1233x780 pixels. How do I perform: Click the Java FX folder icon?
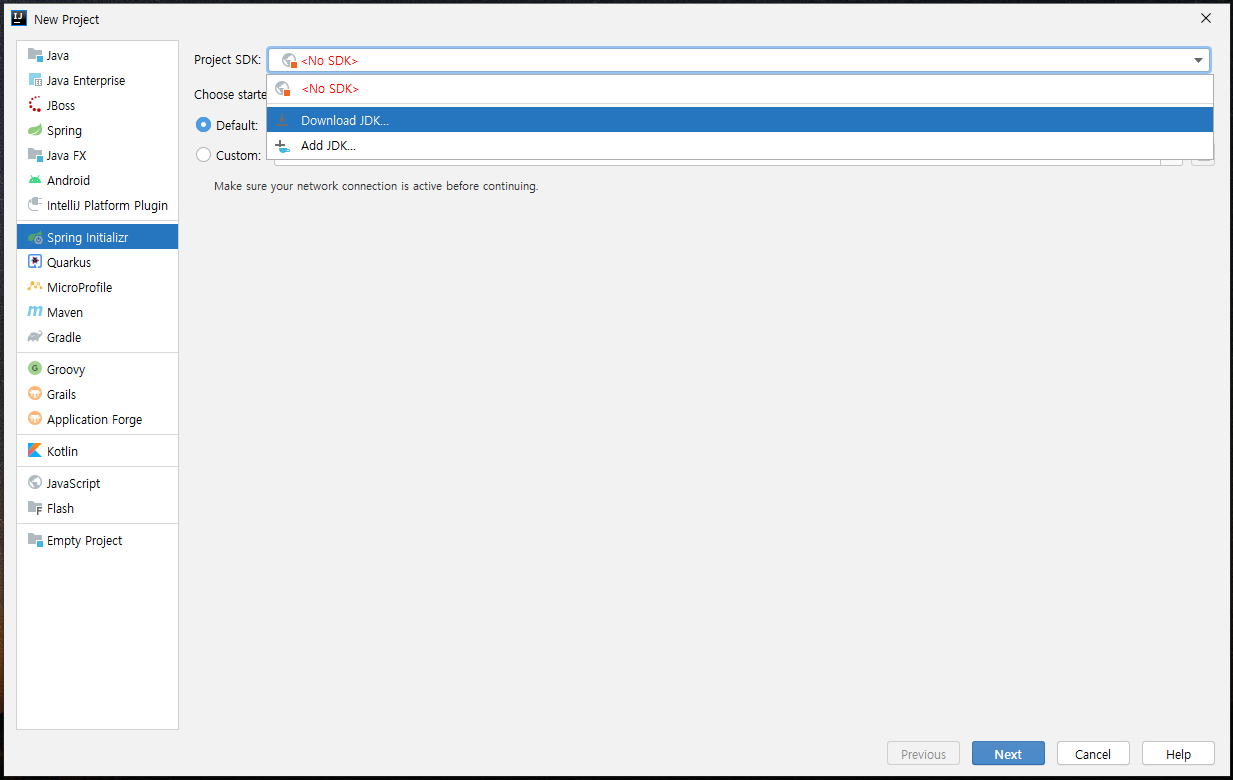click(x=35, y=155)
